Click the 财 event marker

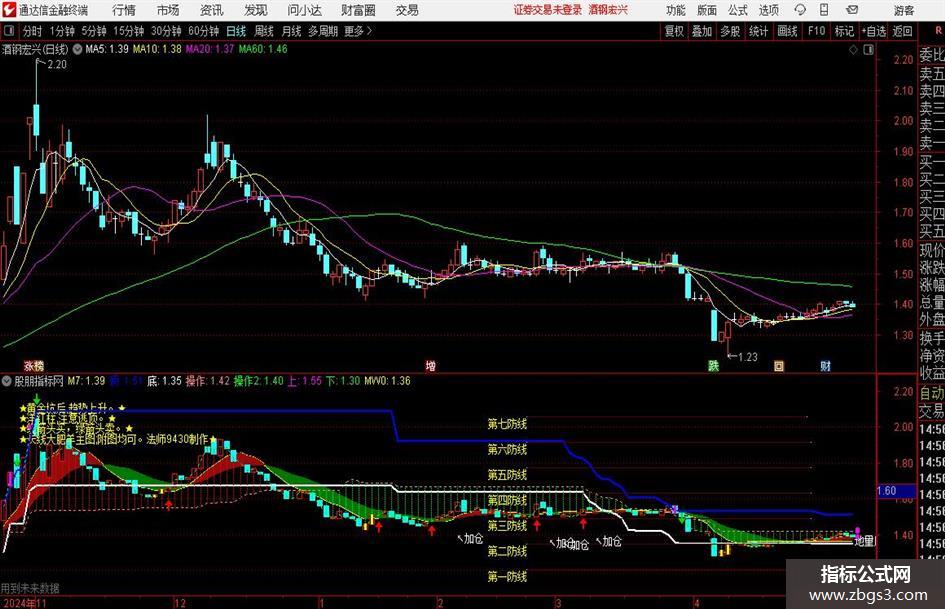pos(826,365)
